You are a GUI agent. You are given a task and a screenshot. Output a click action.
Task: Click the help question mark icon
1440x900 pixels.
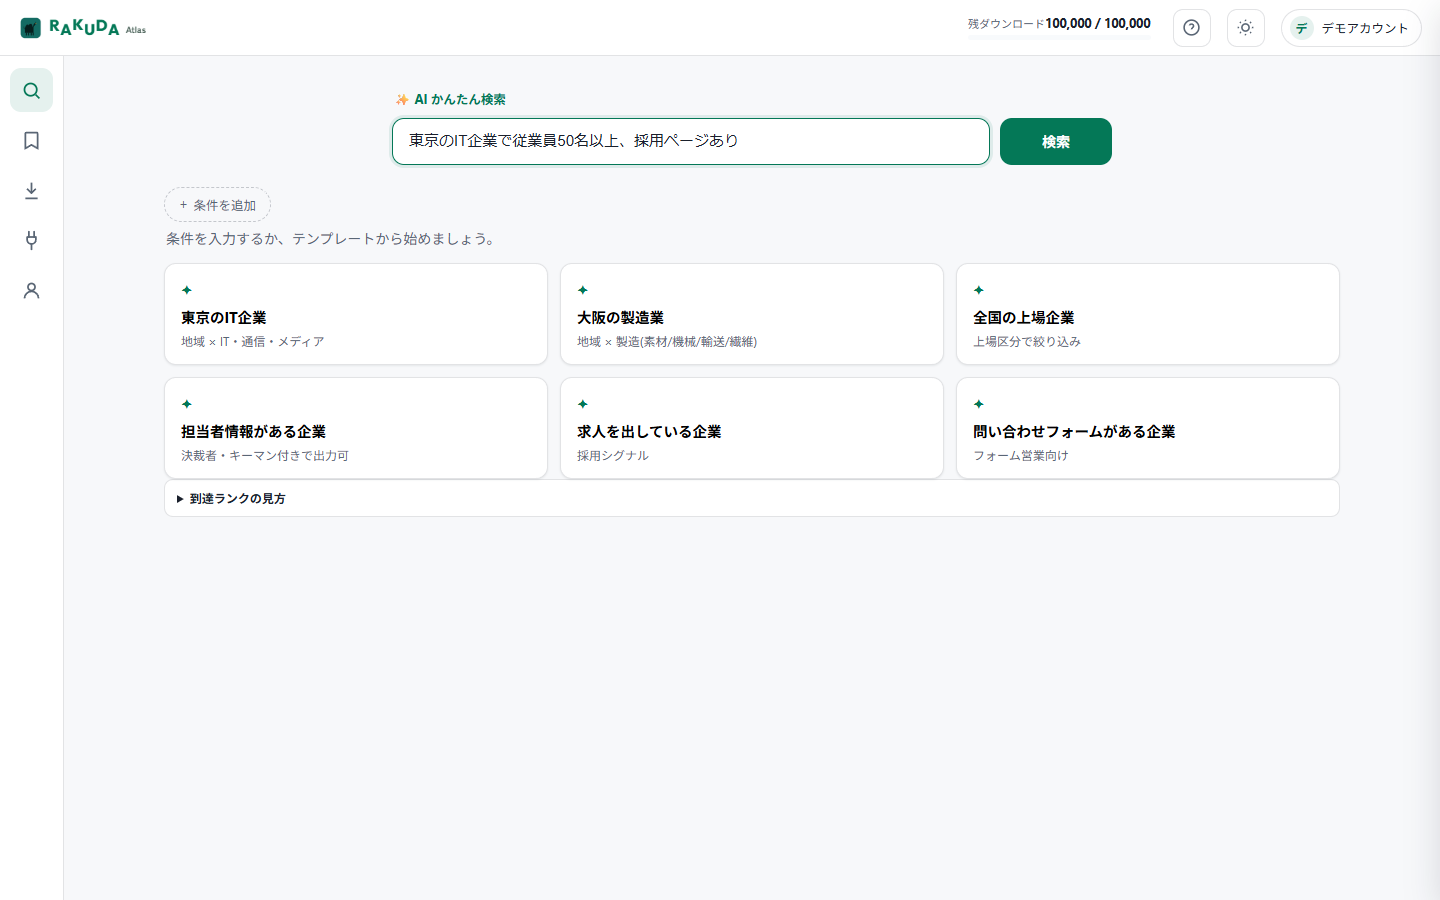click(1191, 28)
